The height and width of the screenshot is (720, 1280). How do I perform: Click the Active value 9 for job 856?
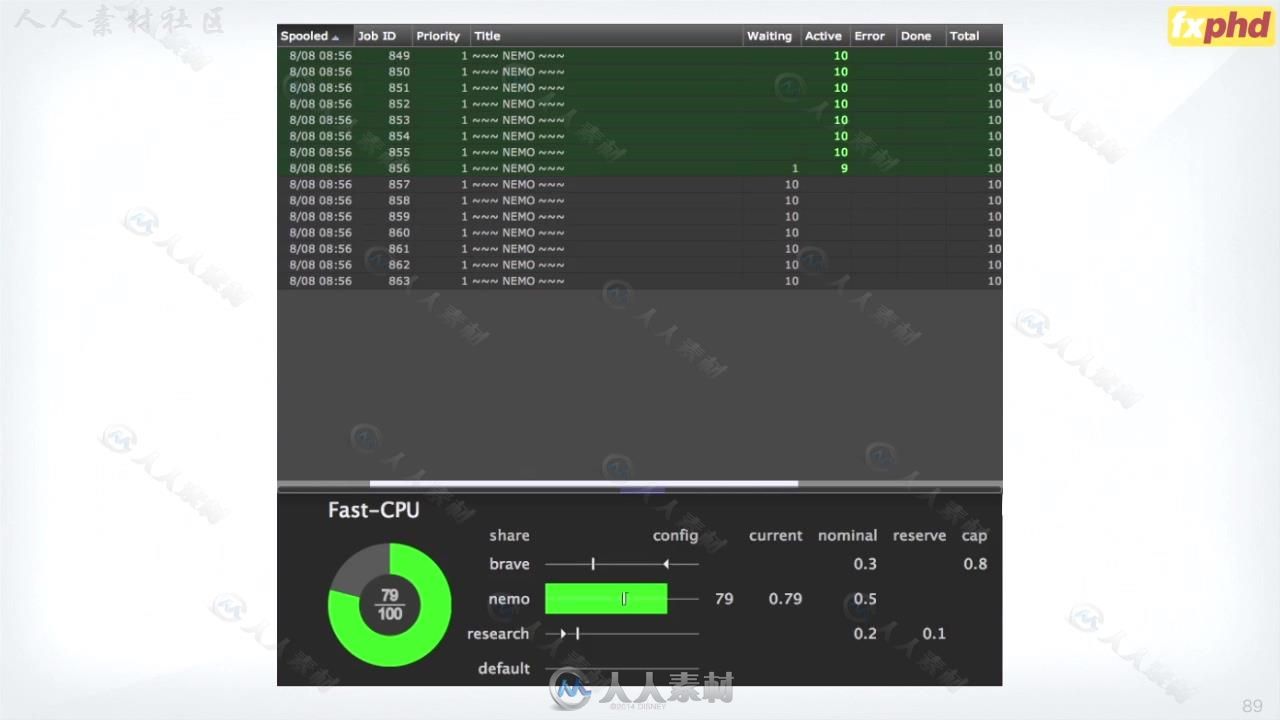point(844,168)
